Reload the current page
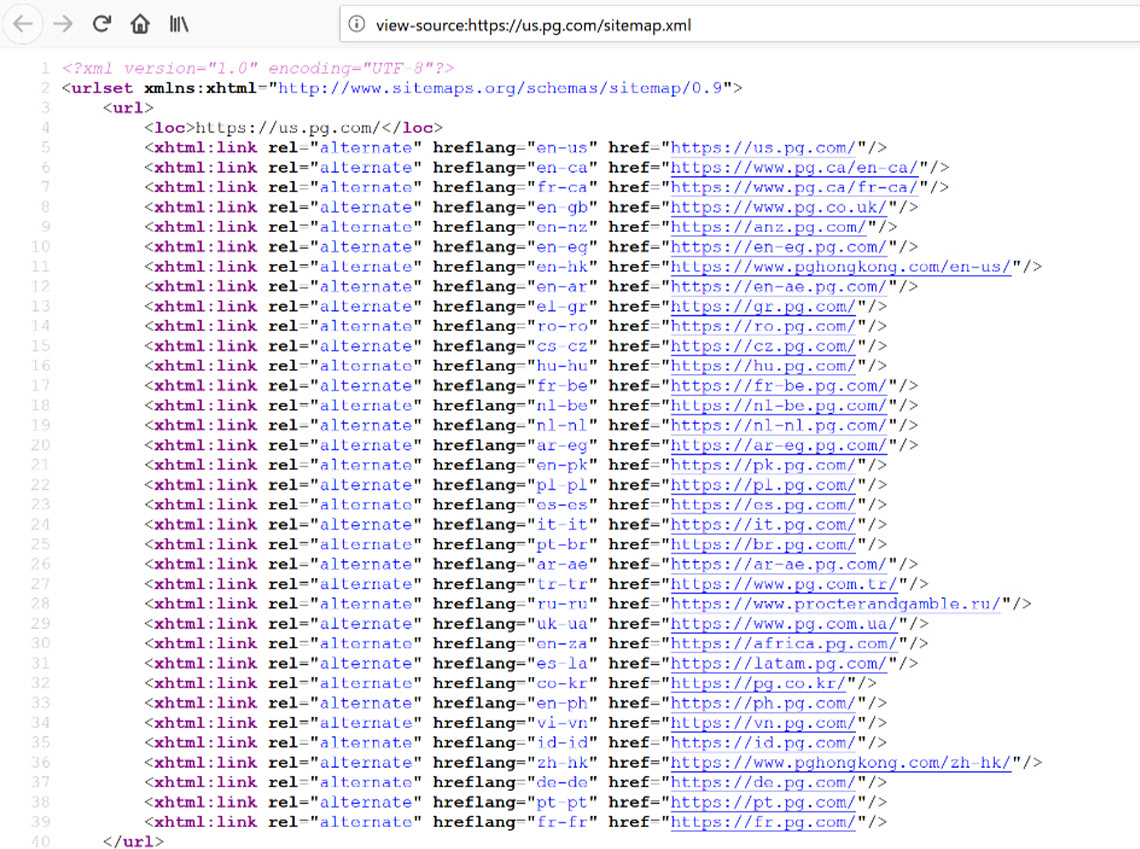The width and height of the screenshot is (1140, 849). pyautogui.click(x=101, y=25)
